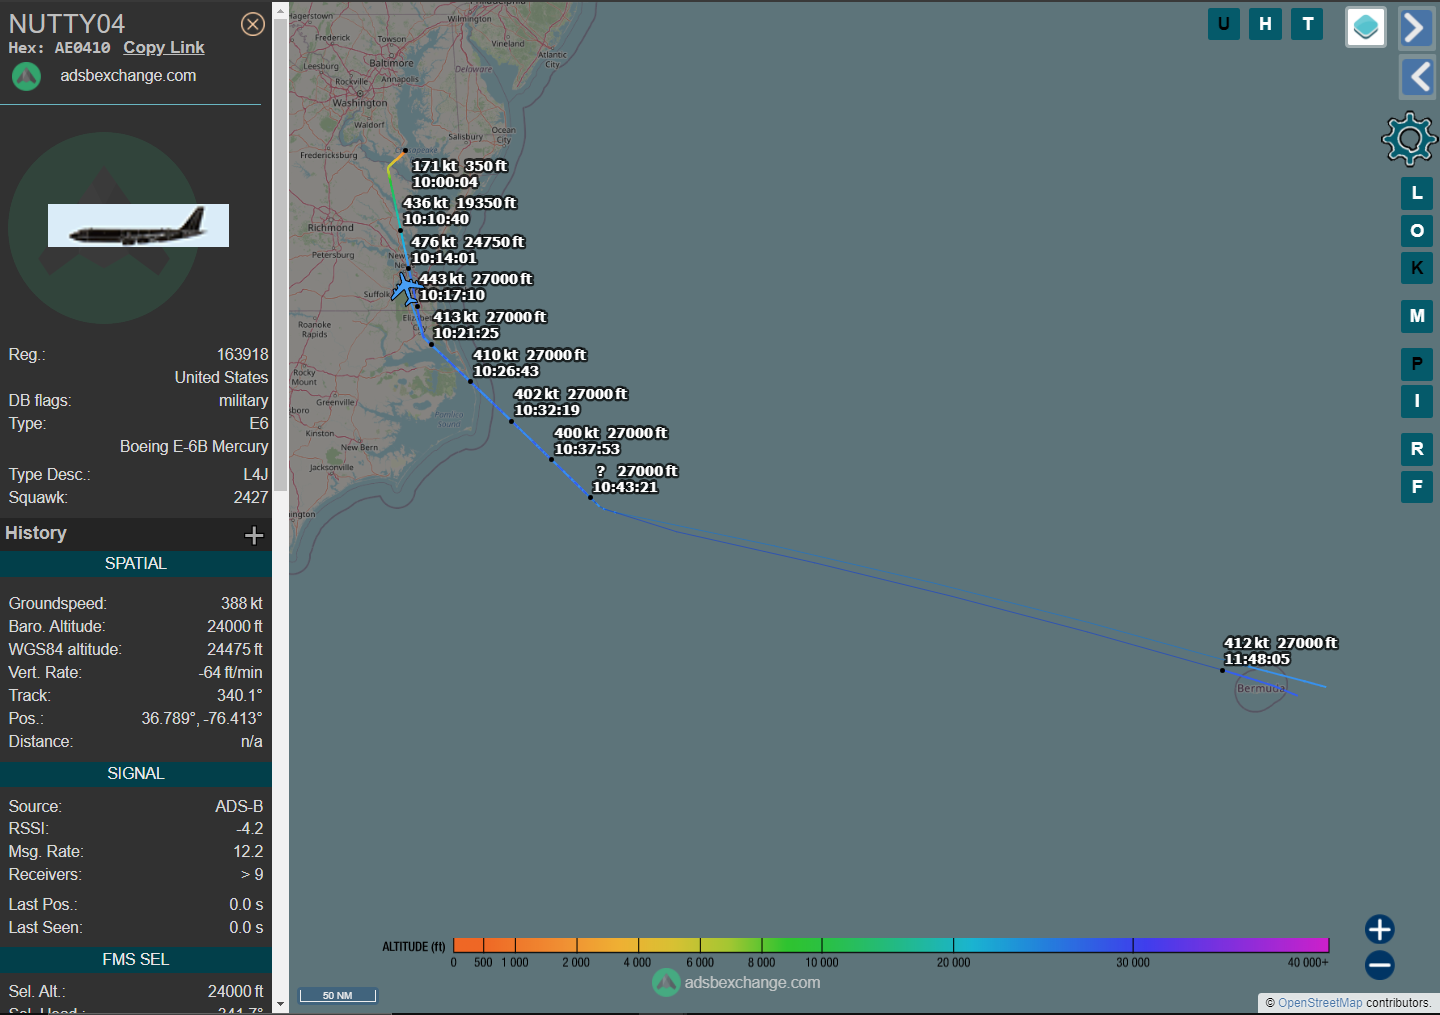Toggle the L button on the map
Viewport: 1440px width, 1015px height.
(x=1417, y=193)
